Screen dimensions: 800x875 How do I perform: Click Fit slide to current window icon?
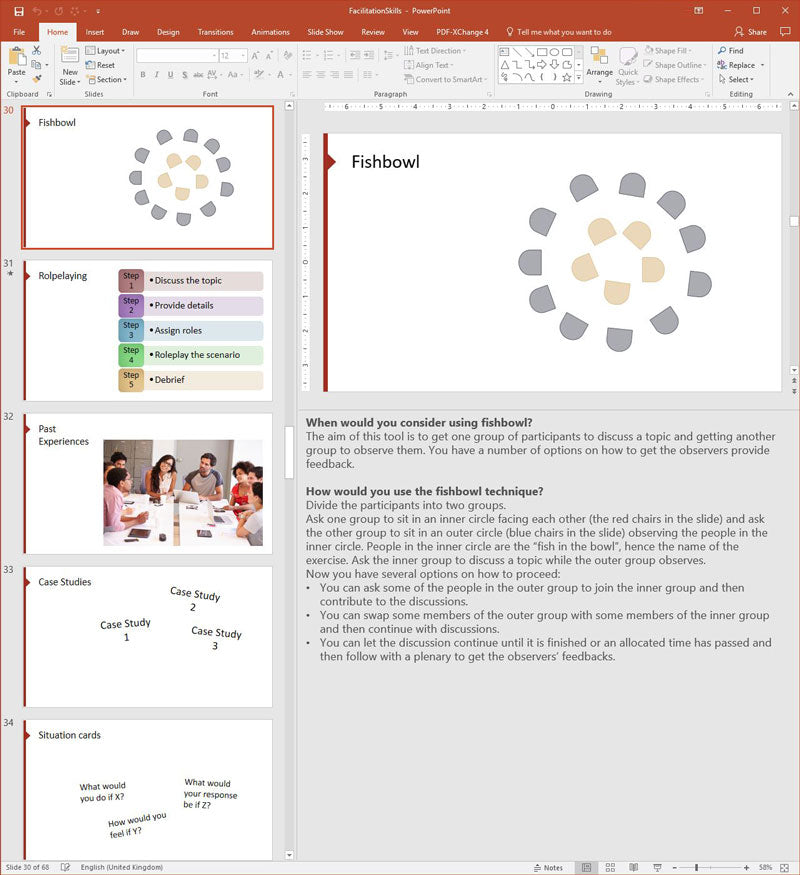[x=784, y=867]
